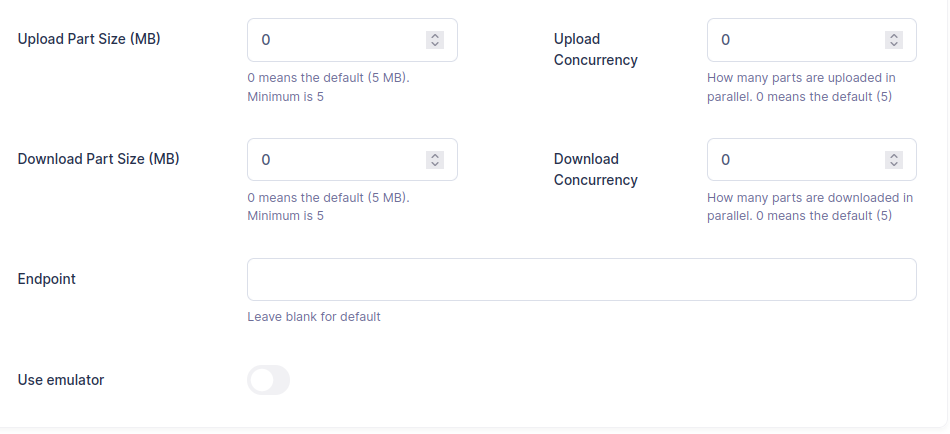This screenshot has width=950, height=434.
Task: Click the Upload Part Size (MB) label
Action: (89, 39)
